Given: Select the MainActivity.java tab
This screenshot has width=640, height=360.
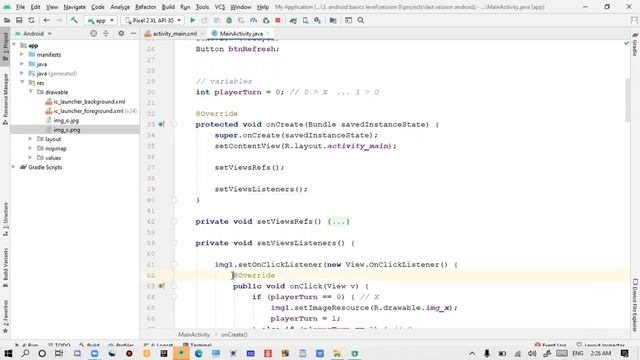Looking at the screenshot, I should pyautogui.click(x=241, y=33).
